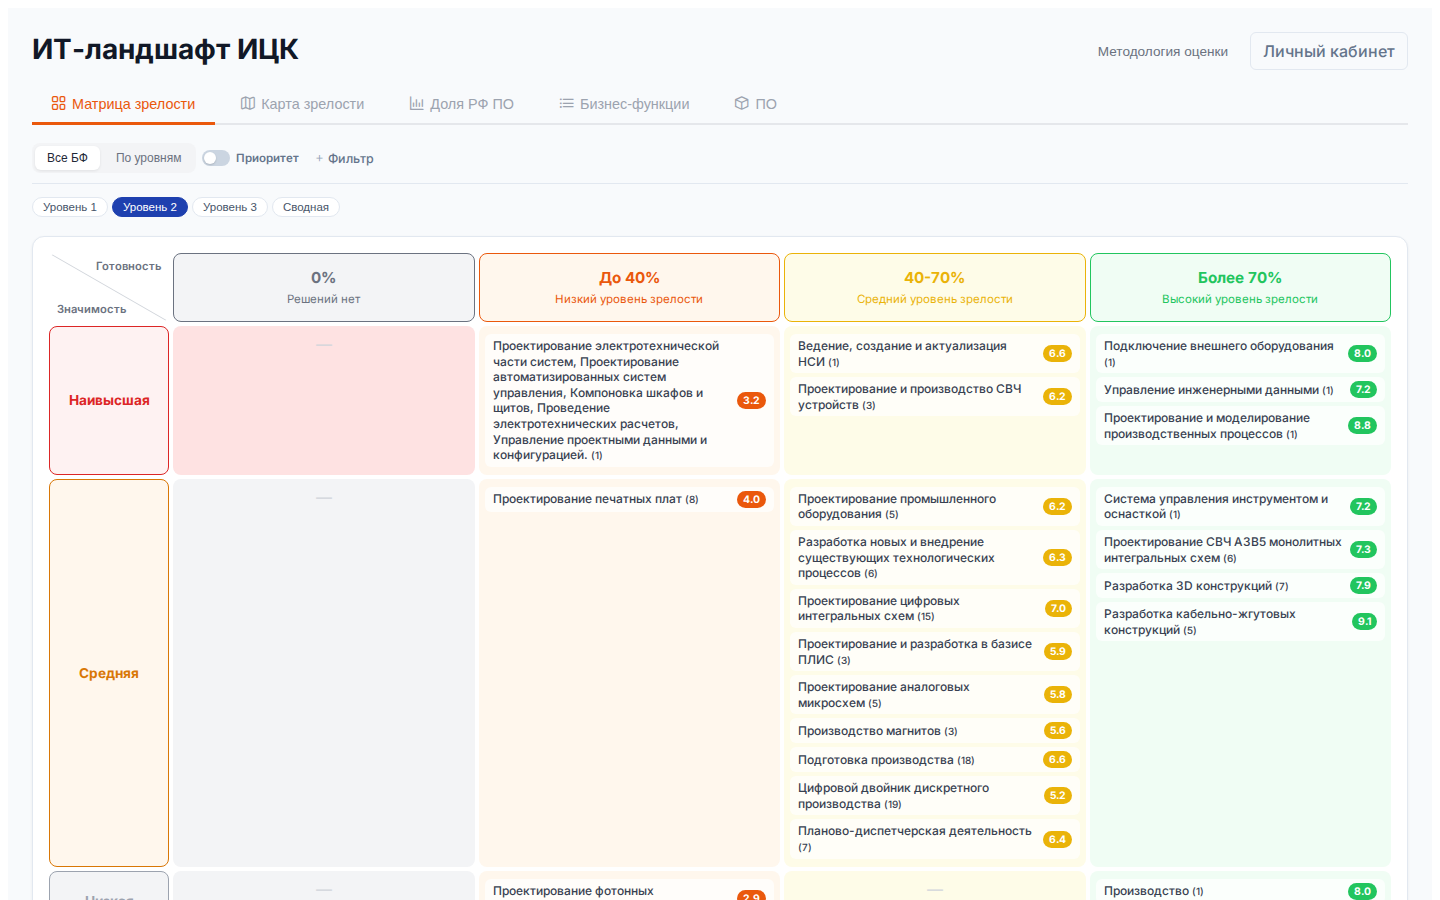The image size is (1440, 900).
Task: Click the bar chart icon beside Доля РФ ПО
Action: pyautogui.click(x=417, y=103)
